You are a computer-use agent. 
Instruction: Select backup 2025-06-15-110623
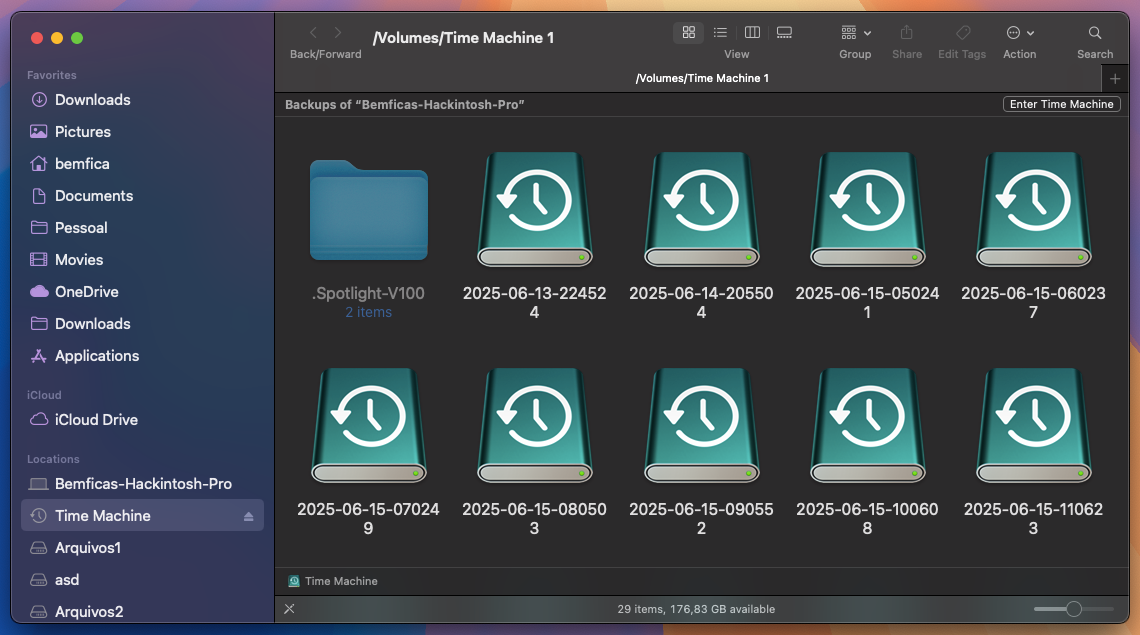pyautogui.click(x=1033, y=426)
